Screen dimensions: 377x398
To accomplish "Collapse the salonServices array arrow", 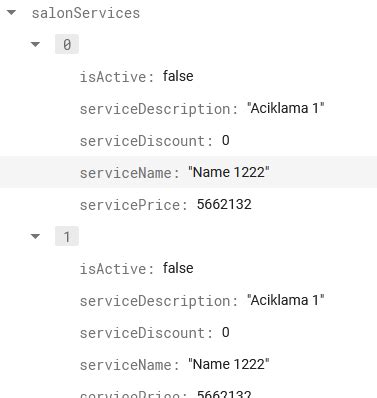I will click(11, 13).
